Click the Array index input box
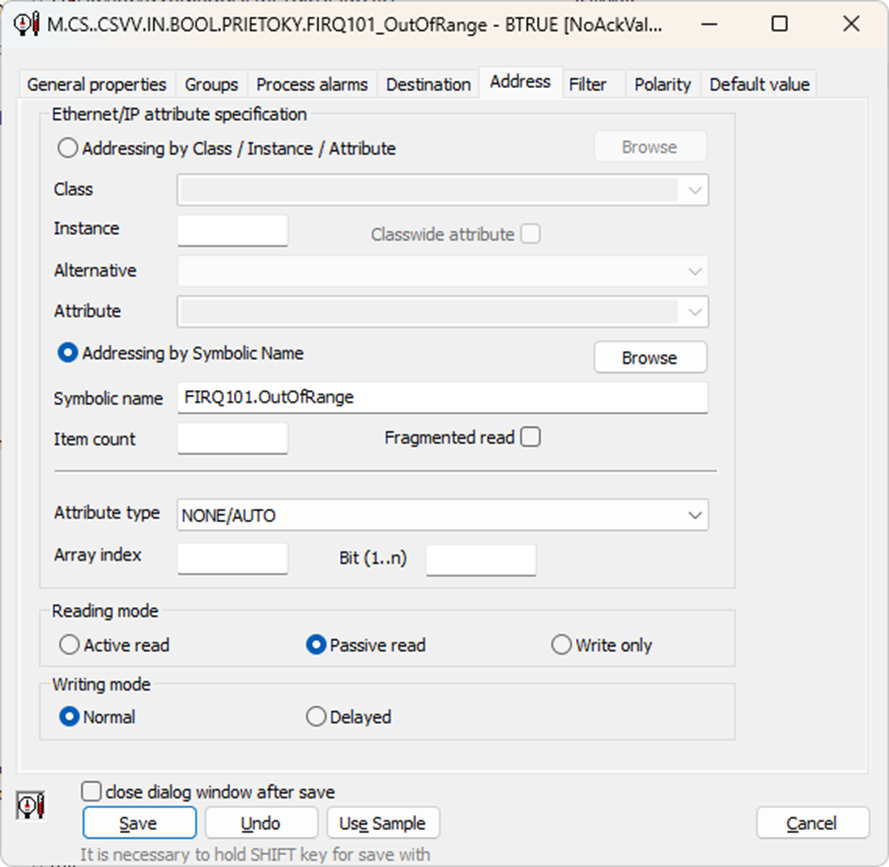889x867 pixels. point(232,558)
